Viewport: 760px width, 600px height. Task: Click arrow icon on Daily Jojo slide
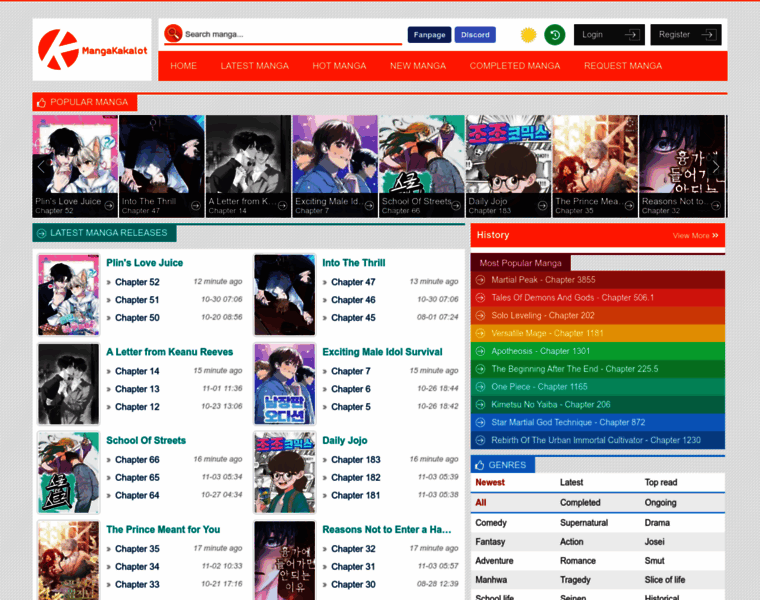[542, 205]
